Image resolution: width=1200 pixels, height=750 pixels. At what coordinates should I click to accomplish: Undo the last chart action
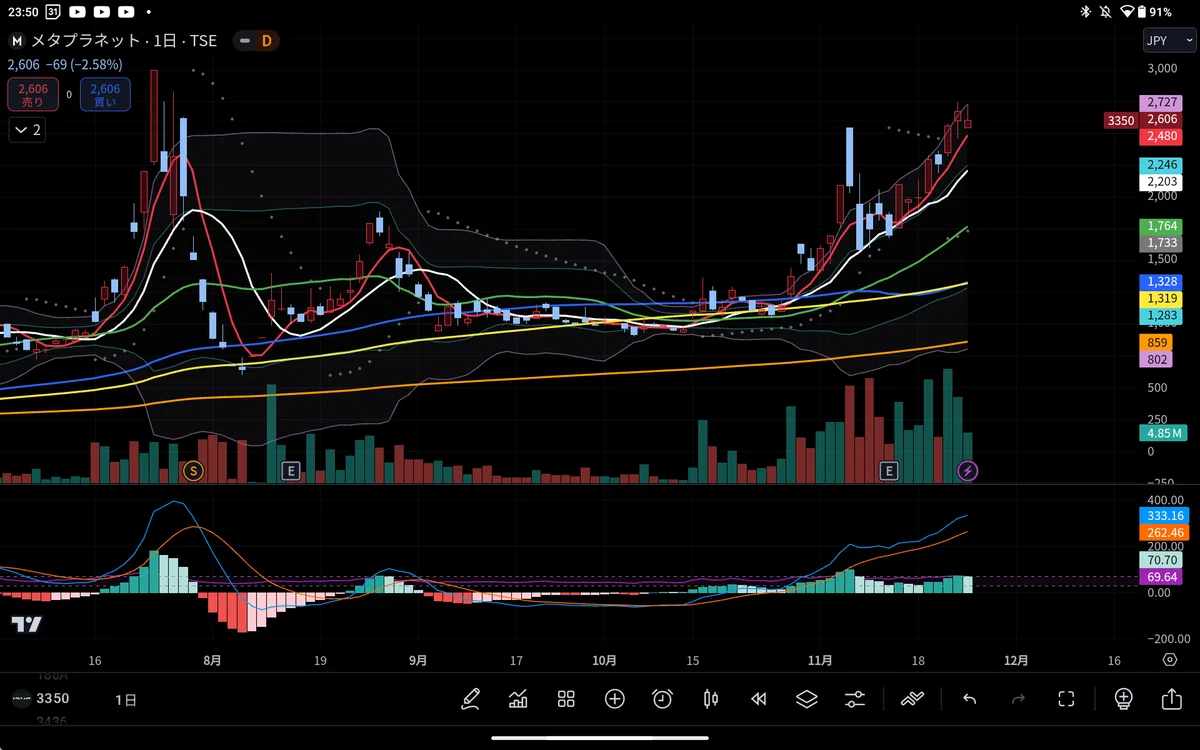click(x=969, y=699)
